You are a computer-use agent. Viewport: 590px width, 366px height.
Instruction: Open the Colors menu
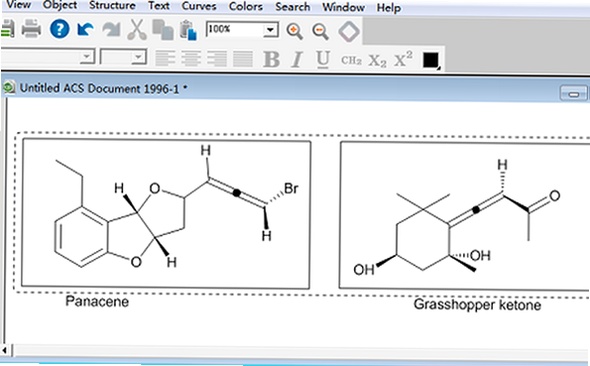(x=246, y=6)
